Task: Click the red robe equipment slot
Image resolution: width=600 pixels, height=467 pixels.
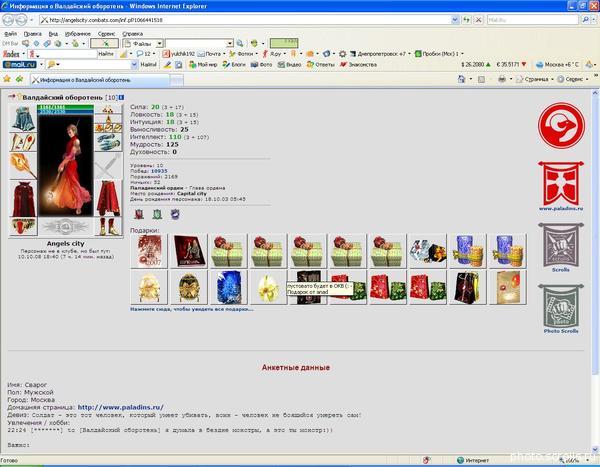Action: point(23,199)
